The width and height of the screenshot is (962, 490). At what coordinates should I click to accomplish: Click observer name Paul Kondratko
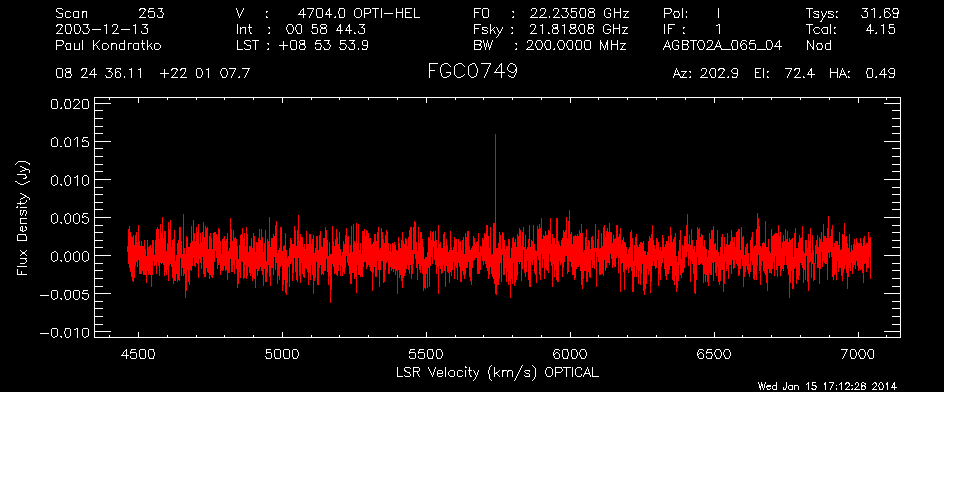click(109, 46)
